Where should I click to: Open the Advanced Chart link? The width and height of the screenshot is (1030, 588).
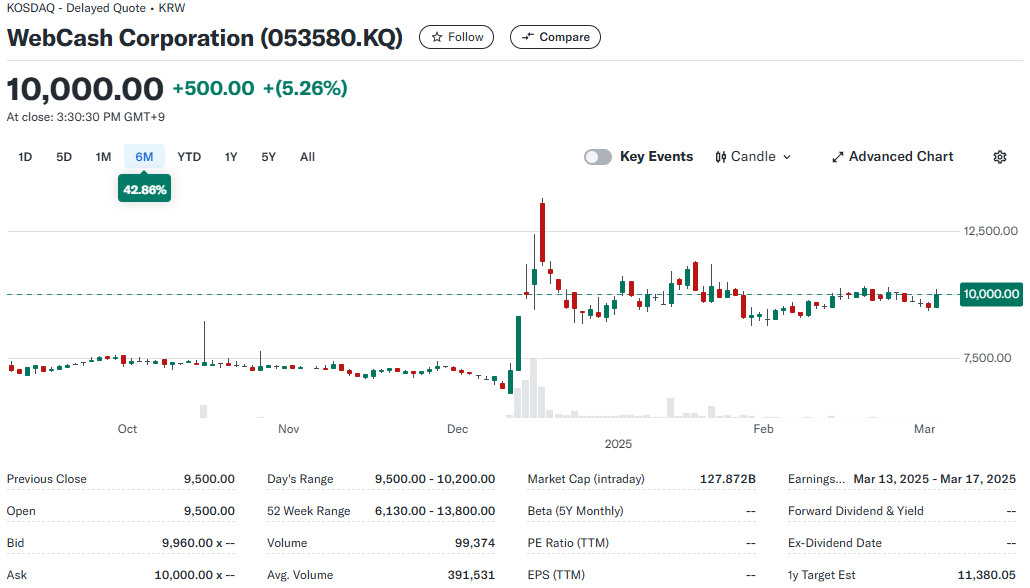(893, 157)
